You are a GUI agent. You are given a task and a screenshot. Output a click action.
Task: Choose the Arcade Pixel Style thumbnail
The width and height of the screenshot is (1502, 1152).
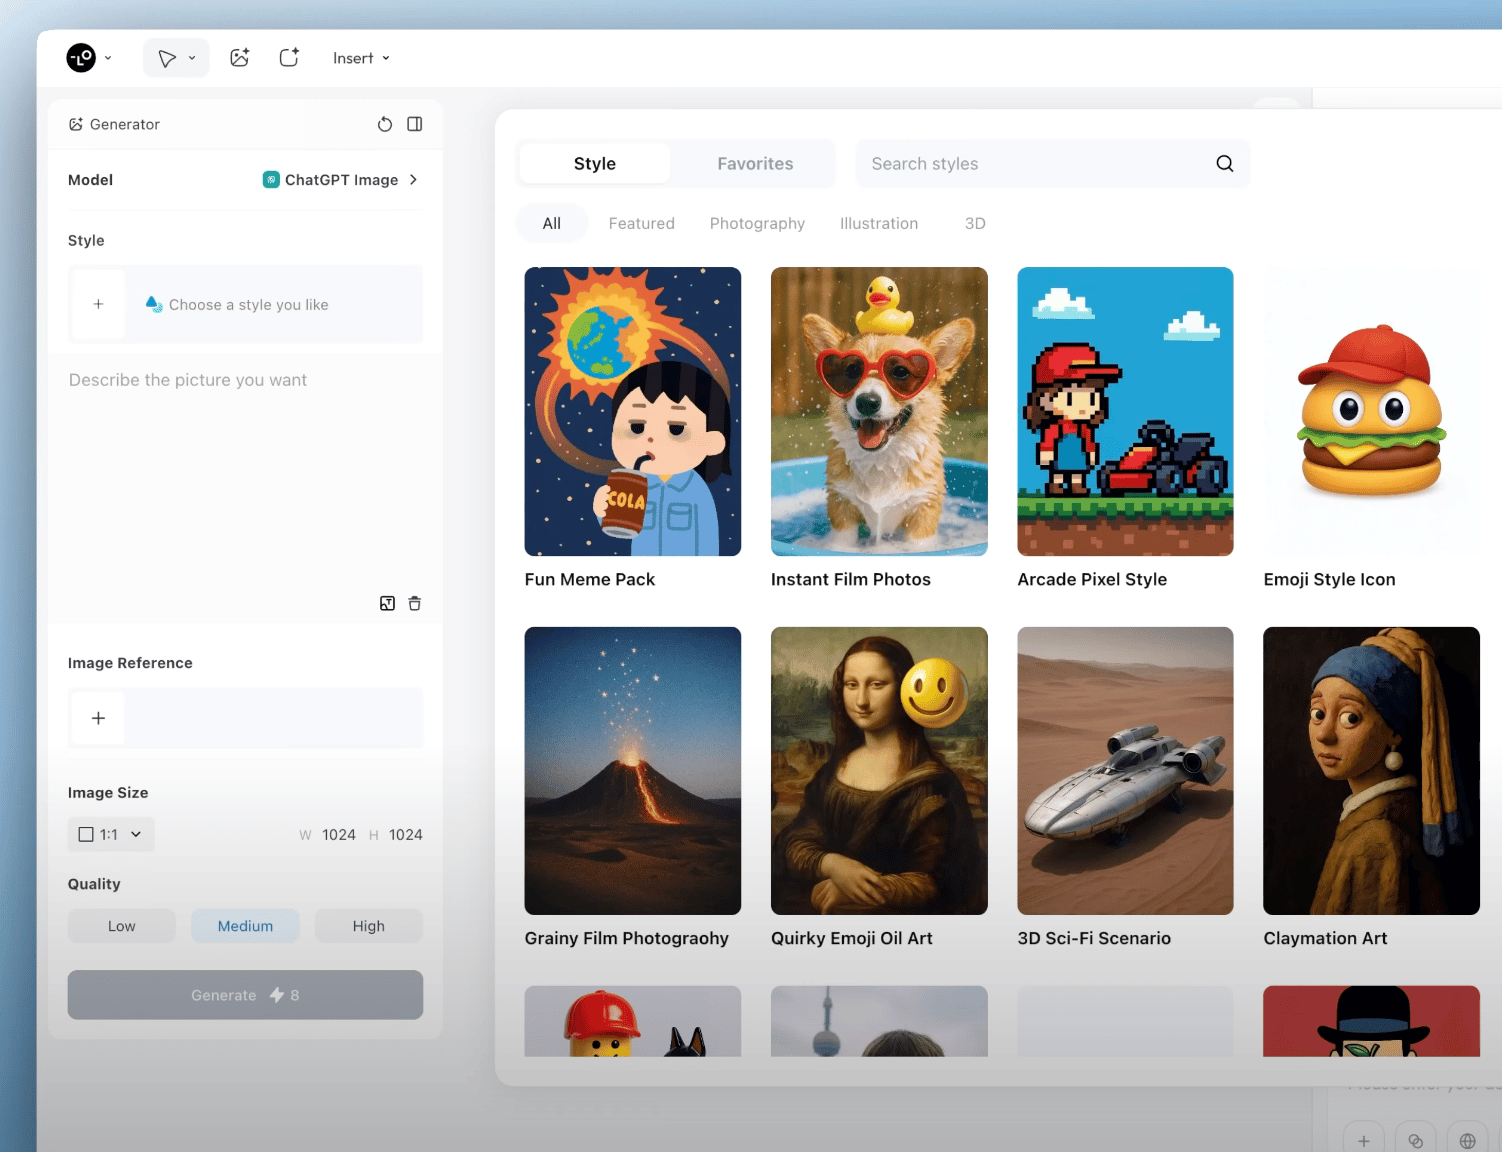[x=1125, y=411]
